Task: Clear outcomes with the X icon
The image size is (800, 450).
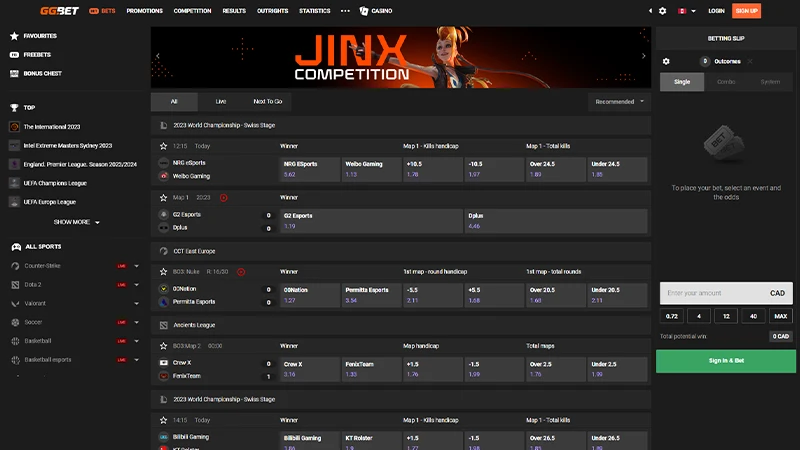Action: point(750,61)
